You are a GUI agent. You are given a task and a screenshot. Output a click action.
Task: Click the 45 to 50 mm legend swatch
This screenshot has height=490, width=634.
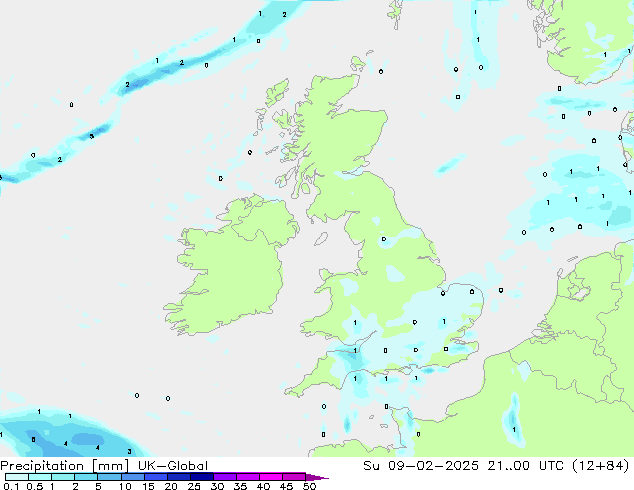294,477
